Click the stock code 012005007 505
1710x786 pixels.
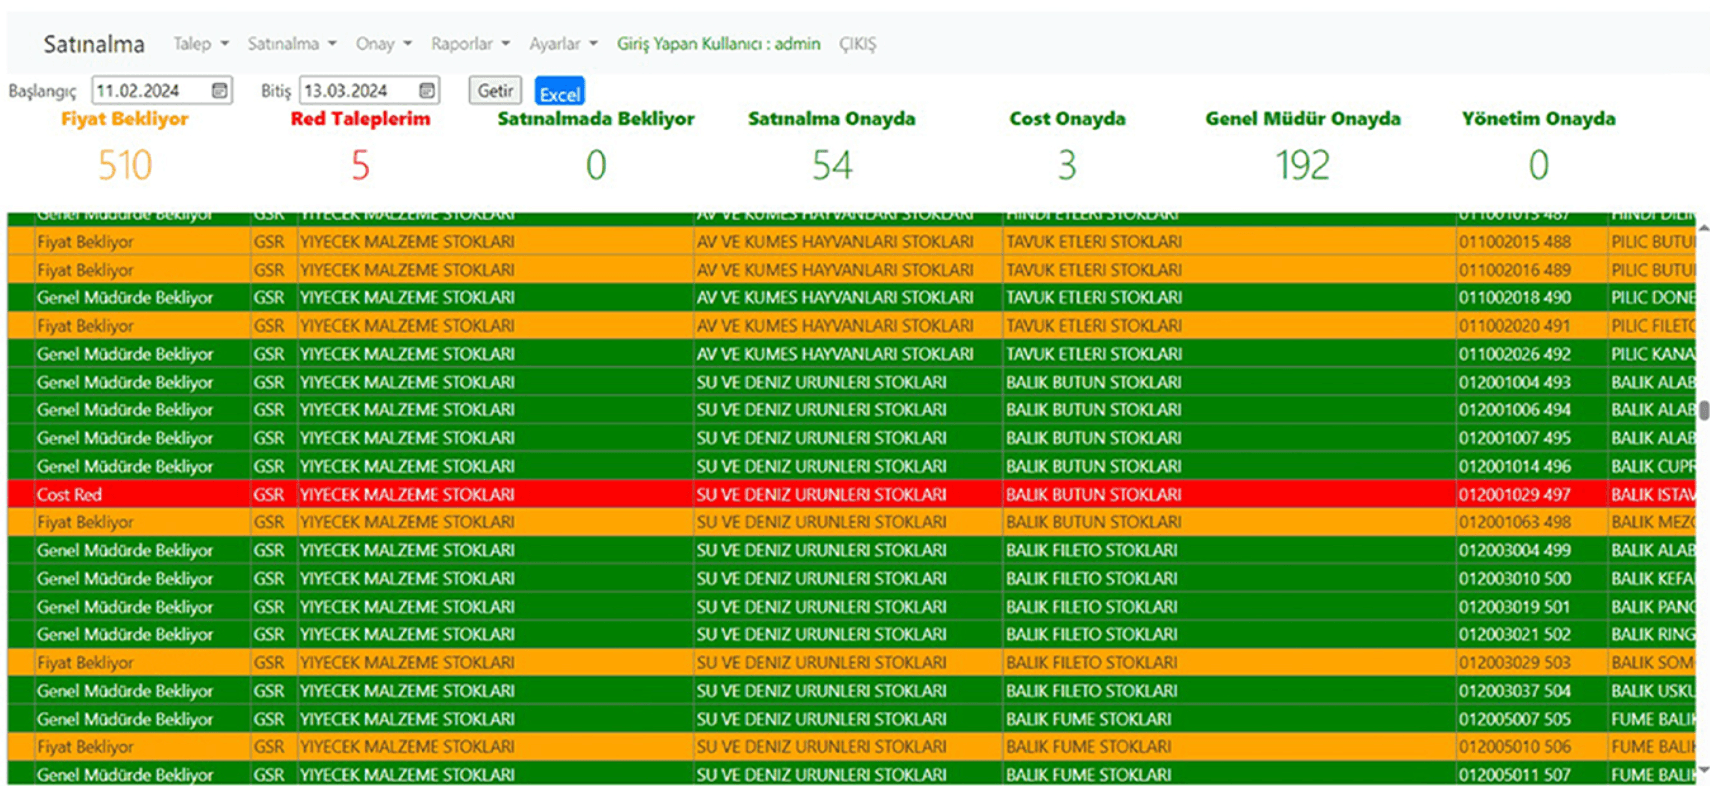1514,719
